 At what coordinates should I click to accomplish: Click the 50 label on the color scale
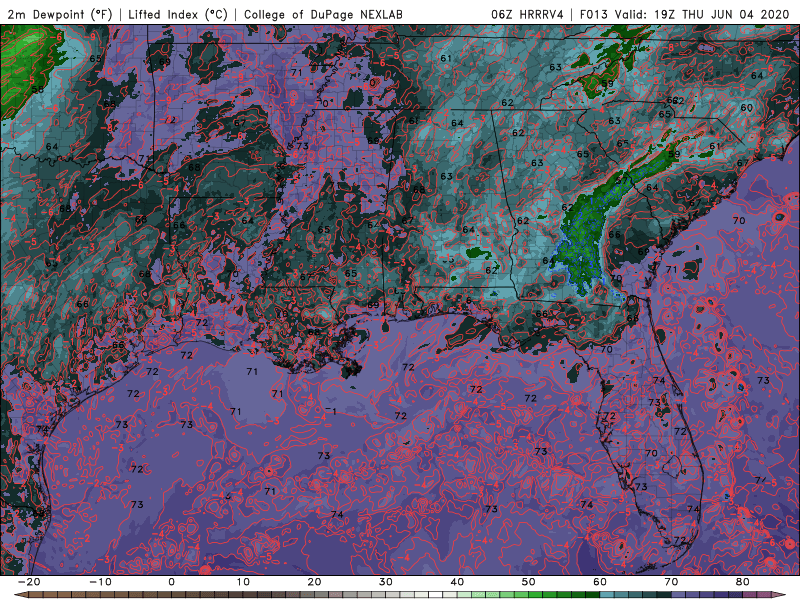point(529,582)
